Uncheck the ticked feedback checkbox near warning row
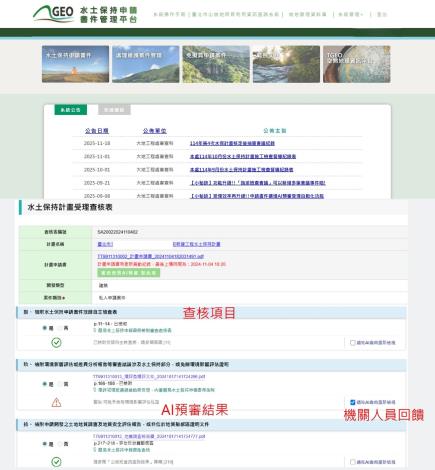The height and width of the screenshot is (470, 435). coord(353,402)
